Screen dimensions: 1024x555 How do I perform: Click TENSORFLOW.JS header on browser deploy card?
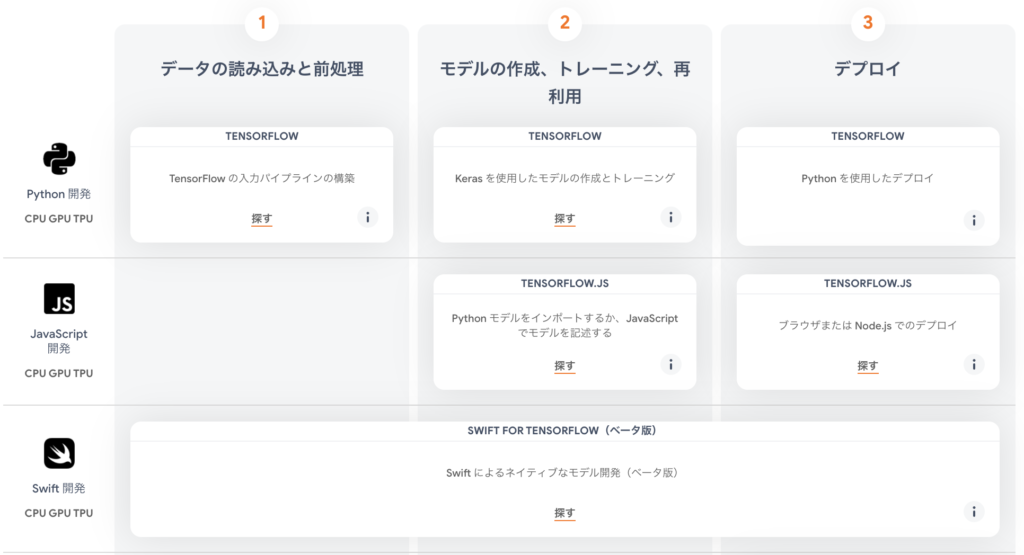click(x=868, y=283)
